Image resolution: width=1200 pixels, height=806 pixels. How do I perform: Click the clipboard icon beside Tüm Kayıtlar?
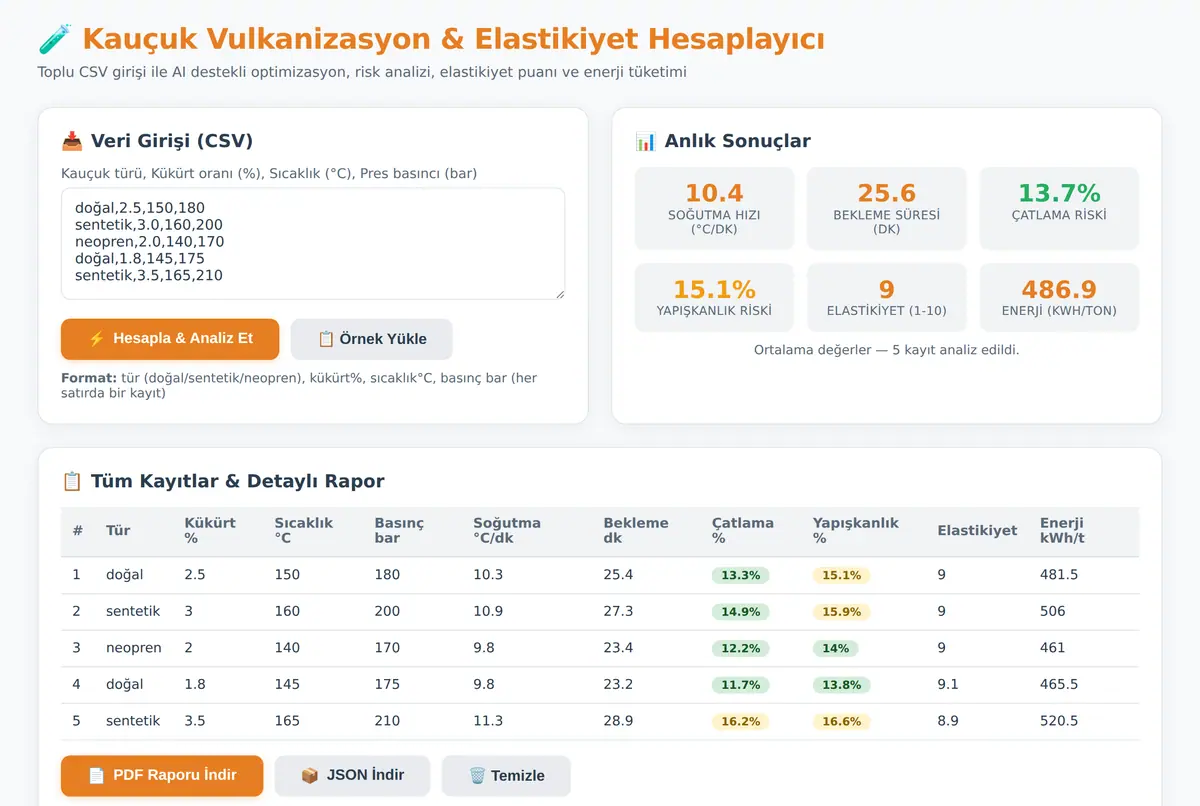[72, 481]
